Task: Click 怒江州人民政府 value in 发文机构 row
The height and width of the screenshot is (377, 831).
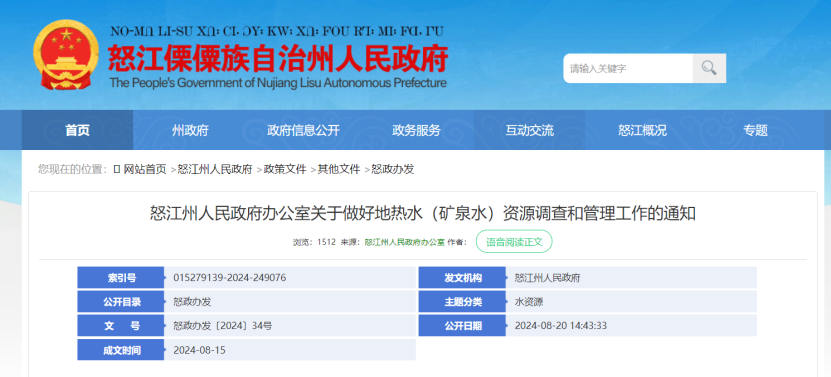Action: coord(547,278)
